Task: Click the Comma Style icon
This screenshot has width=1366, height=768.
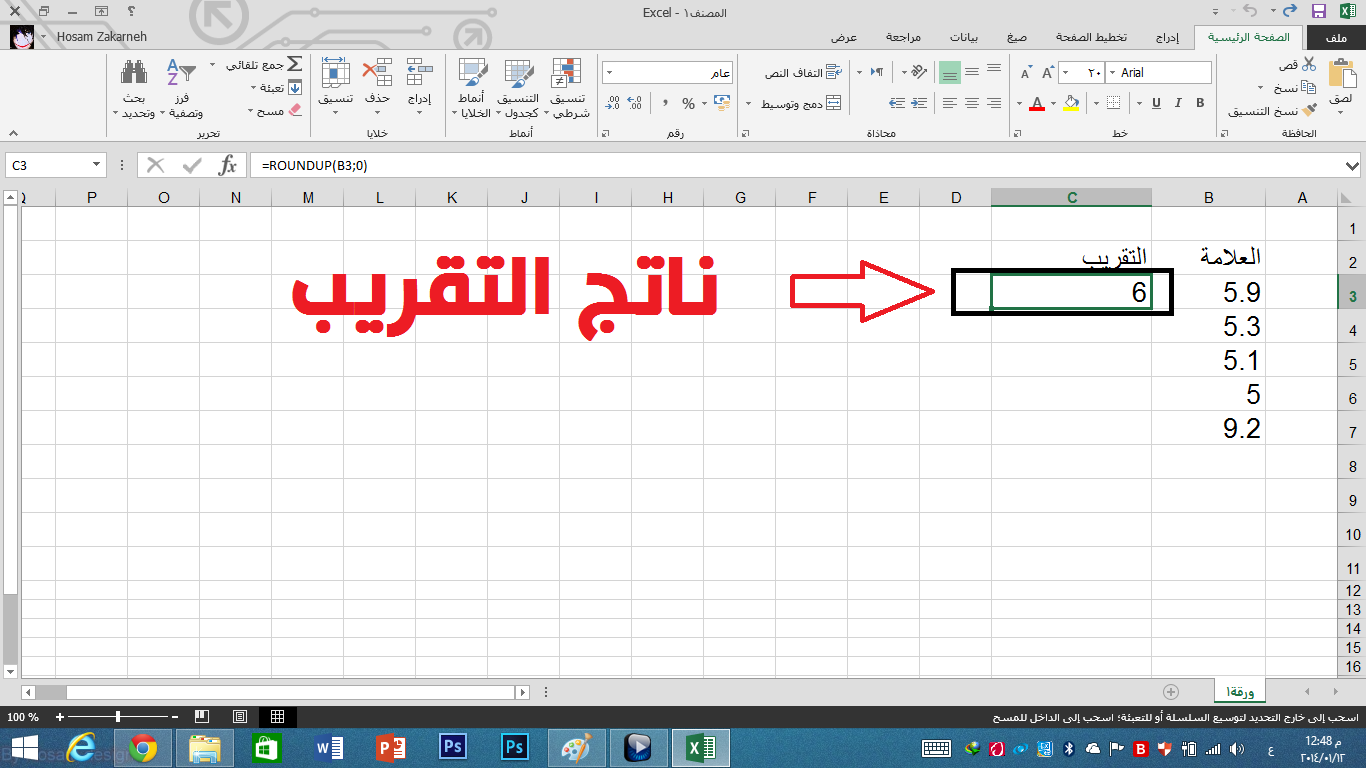Action: pos(664,103)
